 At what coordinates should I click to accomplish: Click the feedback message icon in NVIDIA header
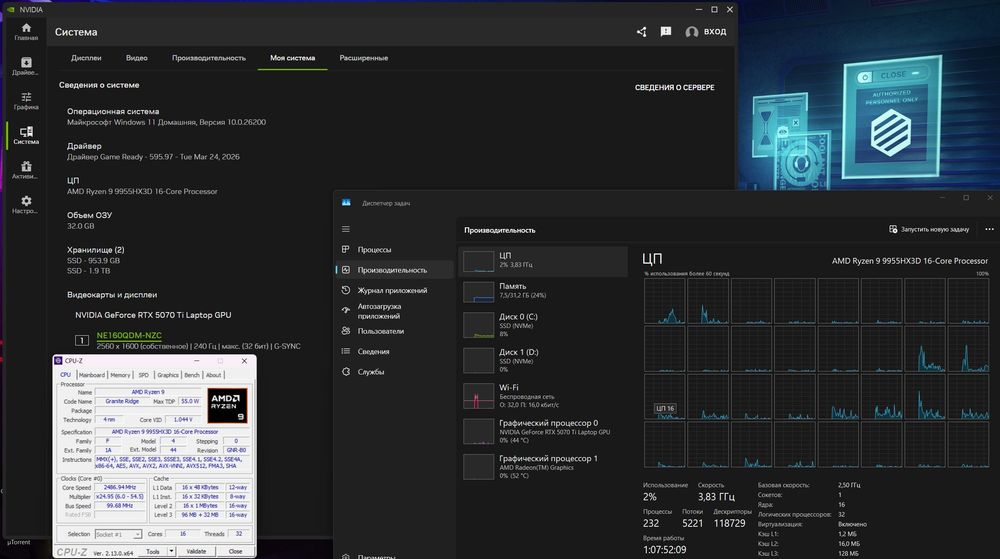pyautogui.click(x=666, y=32)
